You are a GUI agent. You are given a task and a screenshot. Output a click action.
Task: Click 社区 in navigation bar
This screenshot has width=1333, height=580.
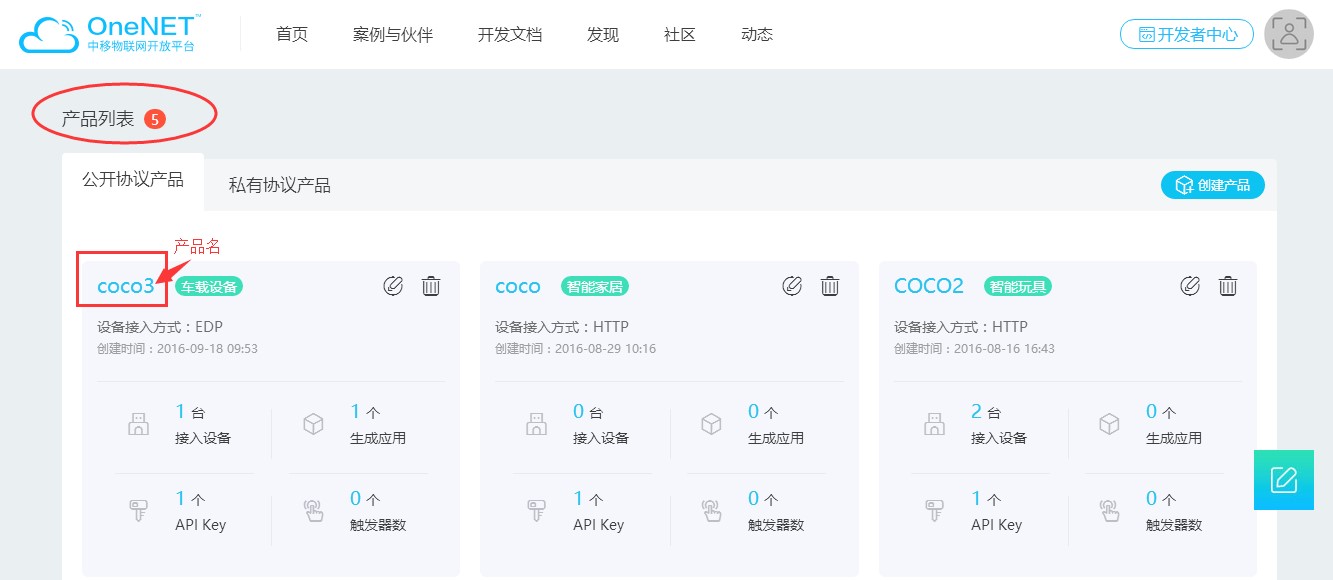(680, 34)
